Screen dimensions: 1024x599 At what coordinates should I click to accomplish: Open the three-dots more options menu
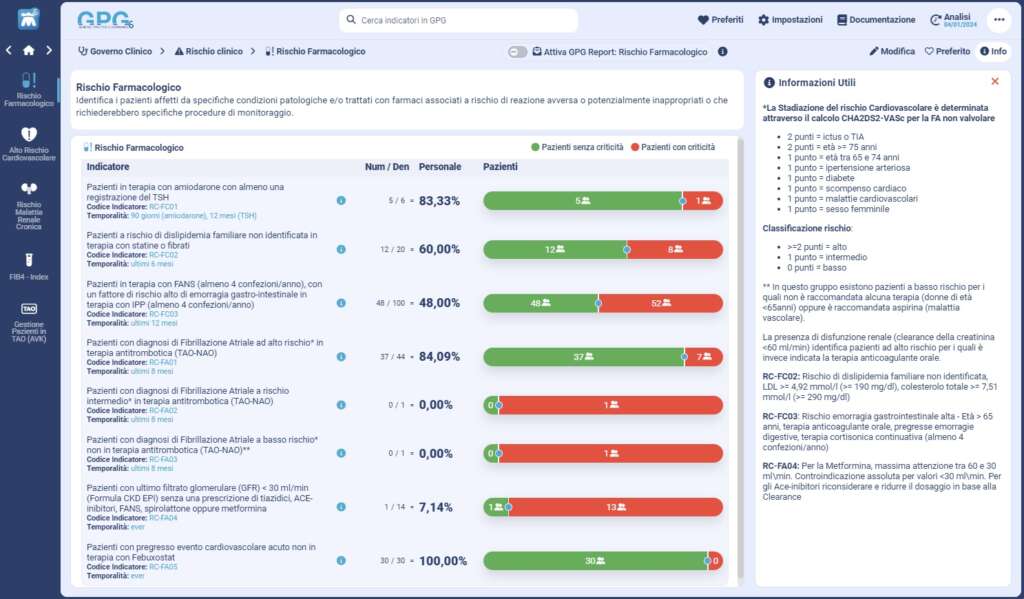(997, 20)
